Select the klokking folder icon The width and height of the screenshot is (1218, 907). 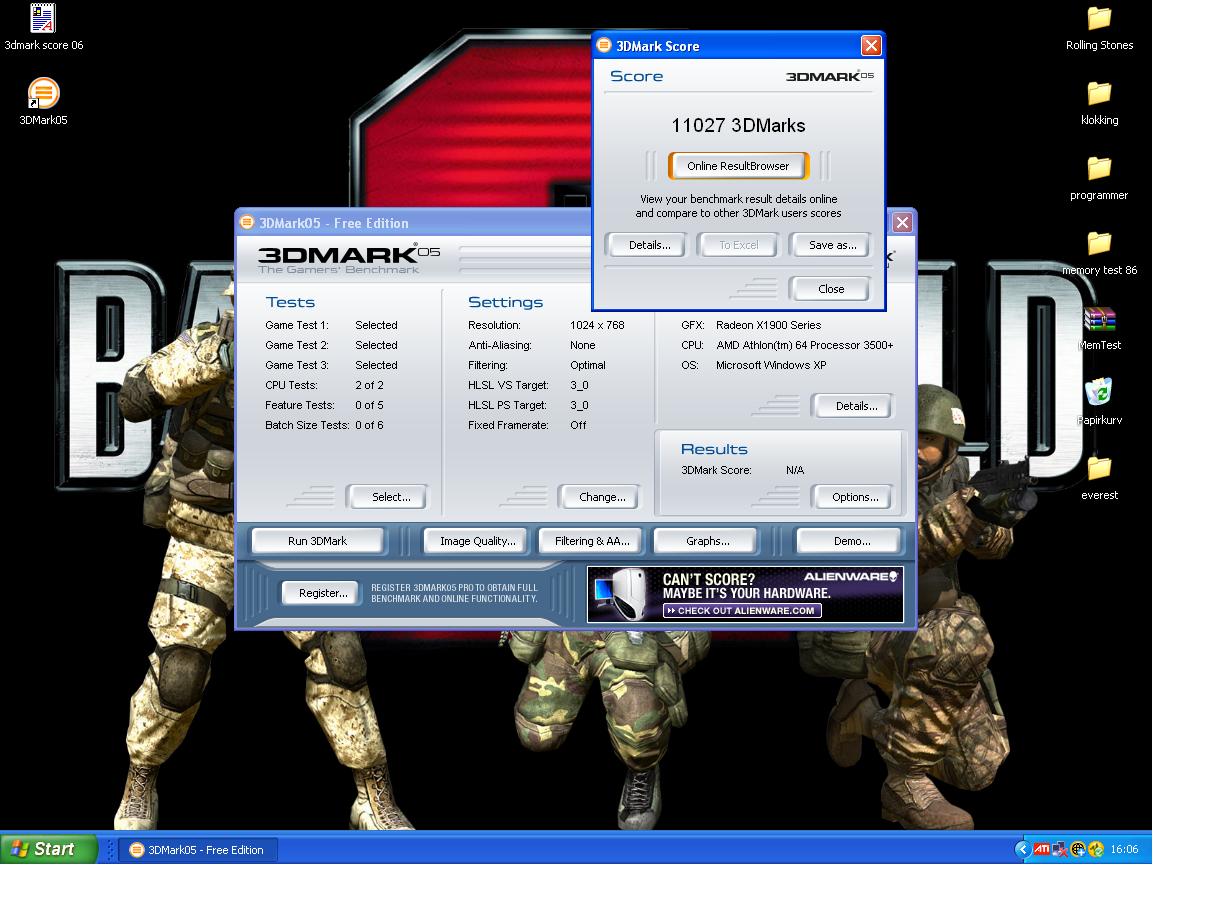coord(1099,93)
